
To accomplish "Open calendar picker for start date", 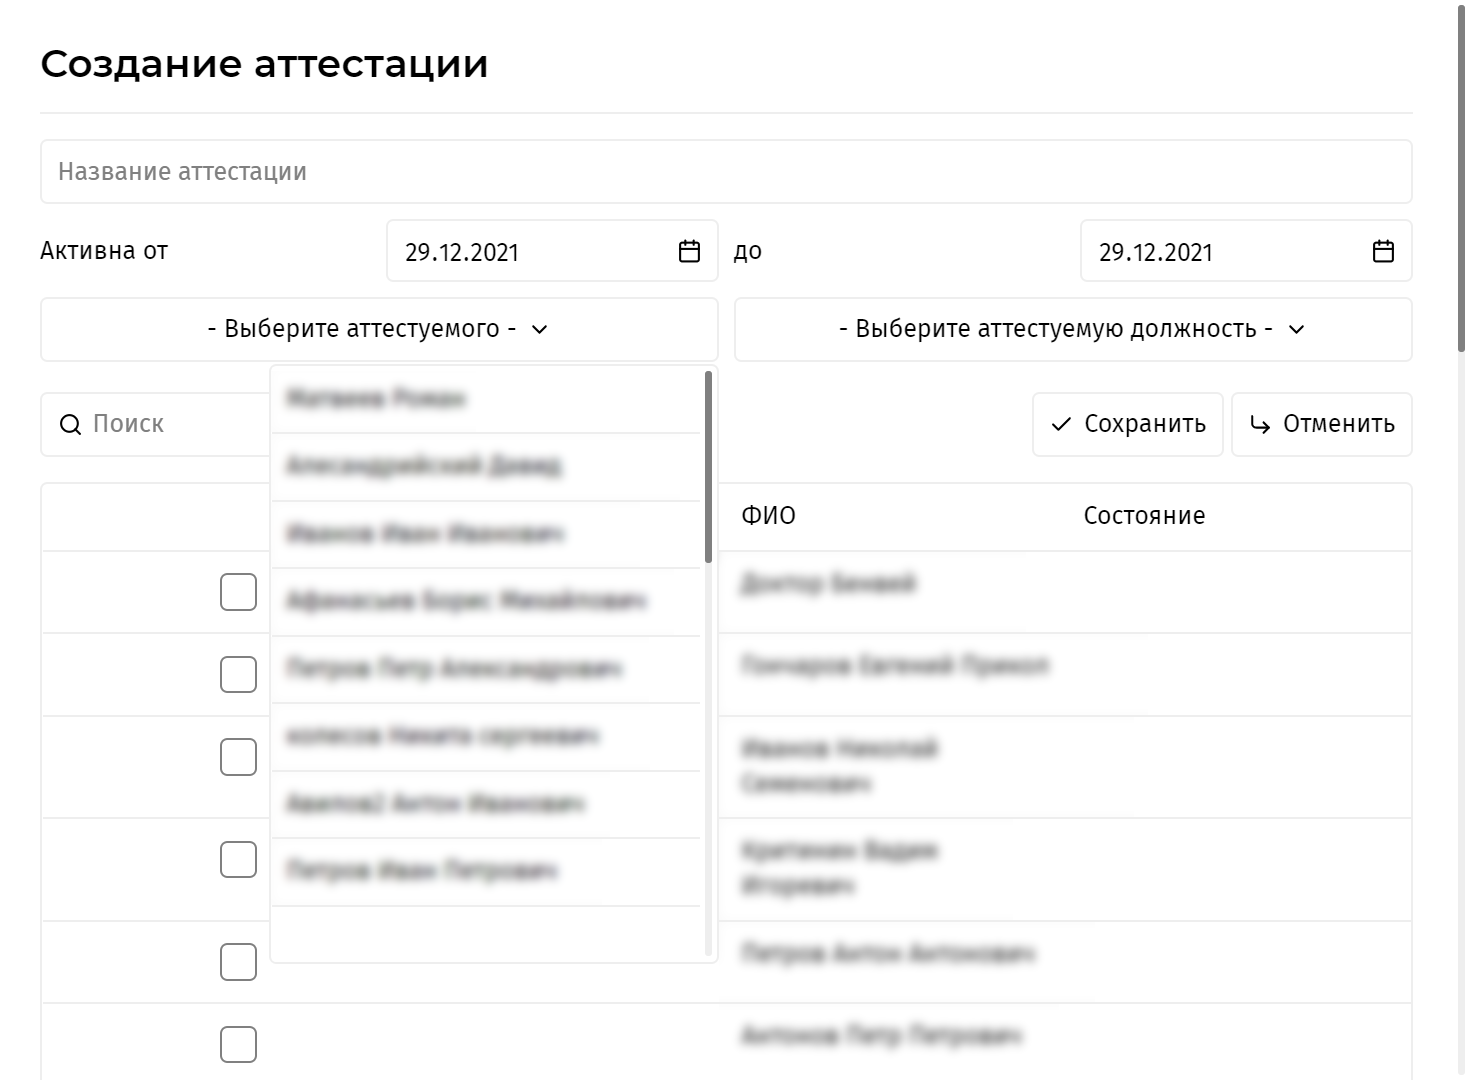I will coord(689,251).
